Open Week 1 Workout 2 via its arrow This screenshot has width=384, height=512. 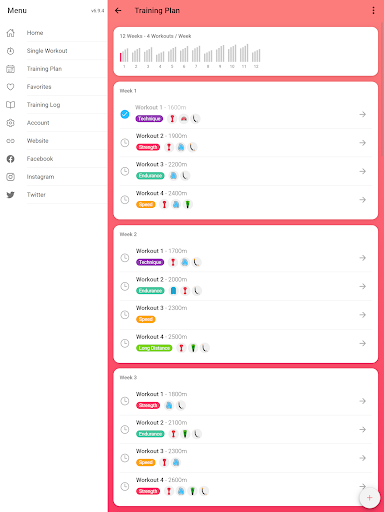coord(363,143)
